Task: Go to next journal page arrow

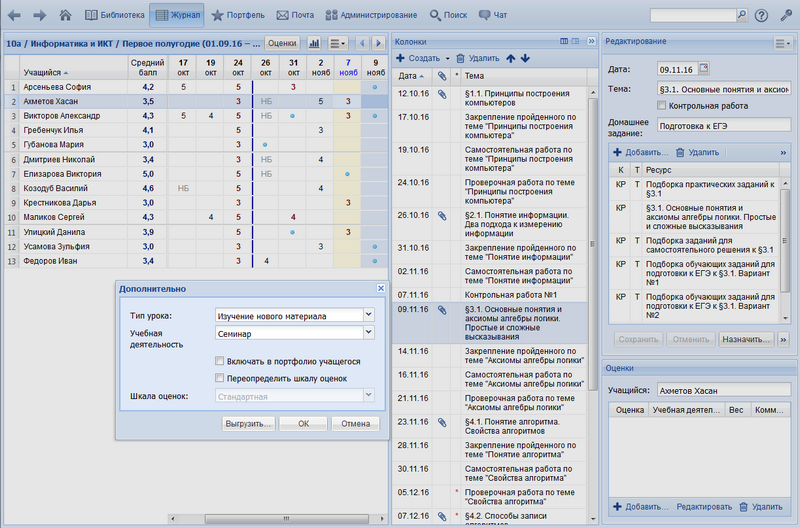Action: click(x=379, y=43)
